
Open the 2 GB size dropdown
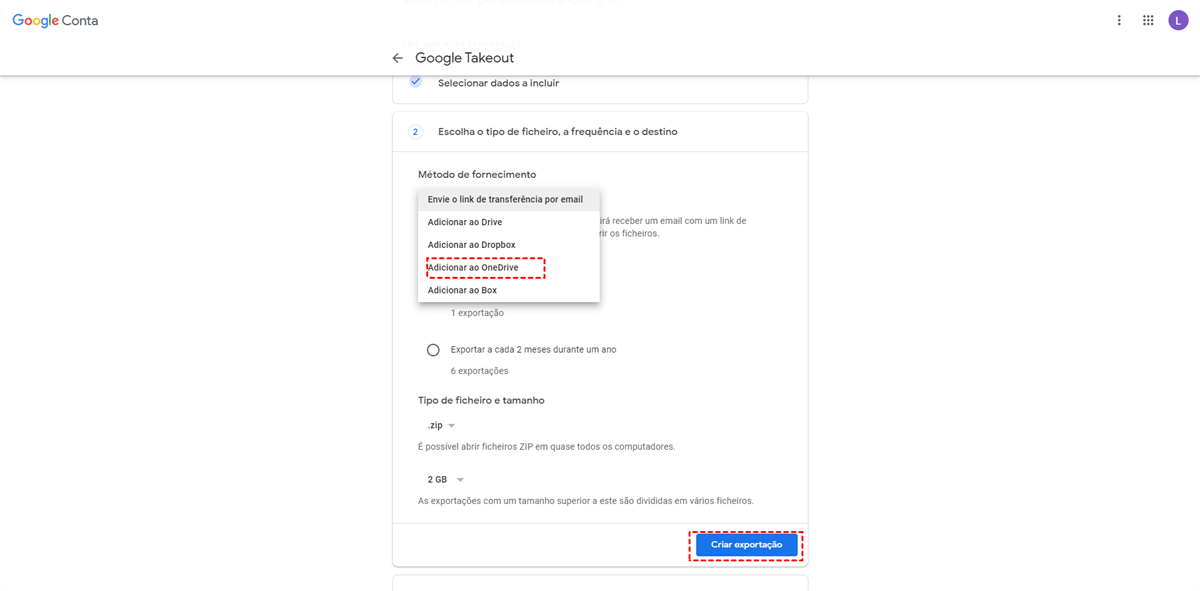446,480
